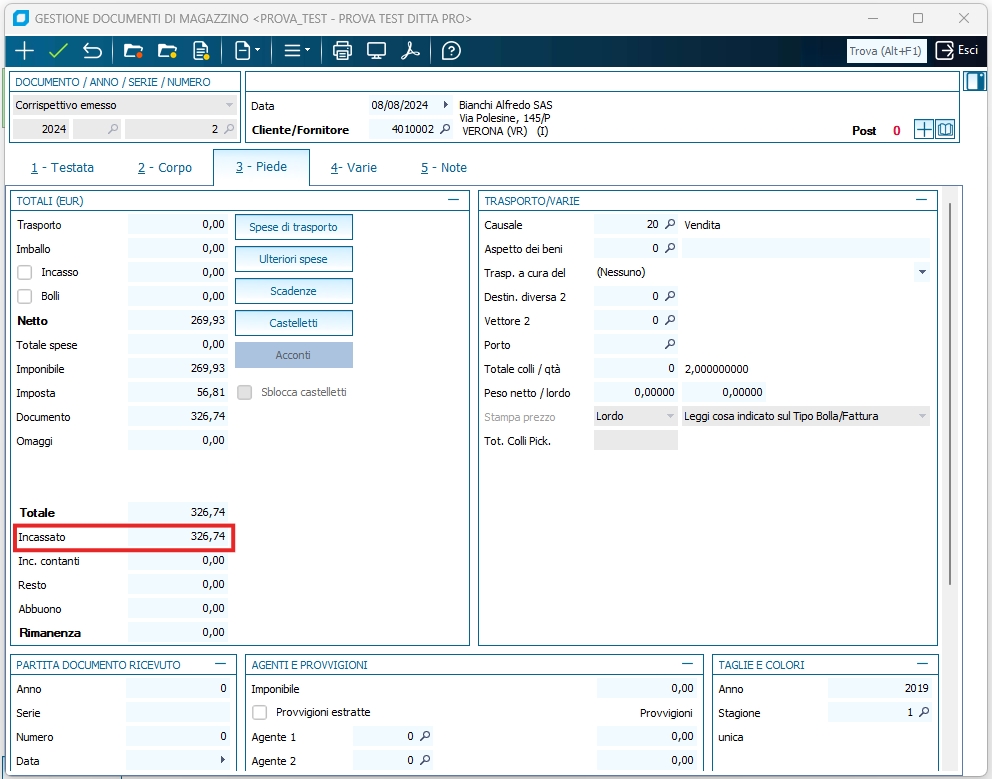Enable the Incasso checkbox
This screenshot has height=779, width=992.
[x=25, y=272]
